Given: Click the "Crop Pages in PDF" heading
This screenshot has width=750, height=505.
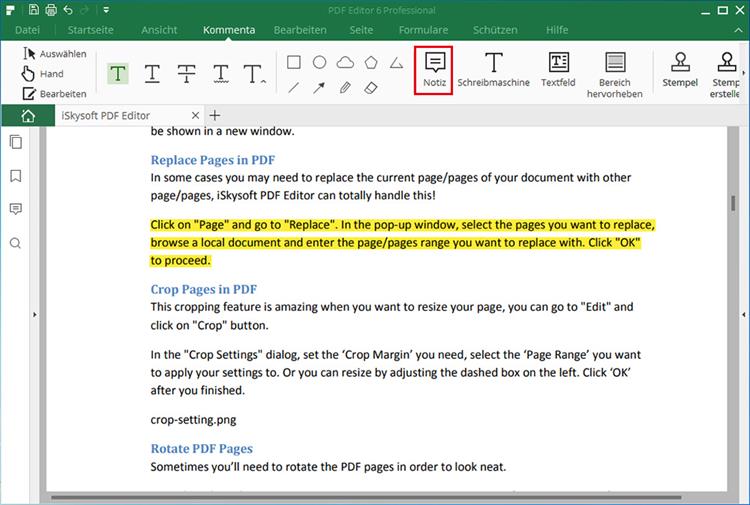Looking at the screenshot, I should [204, 289].
